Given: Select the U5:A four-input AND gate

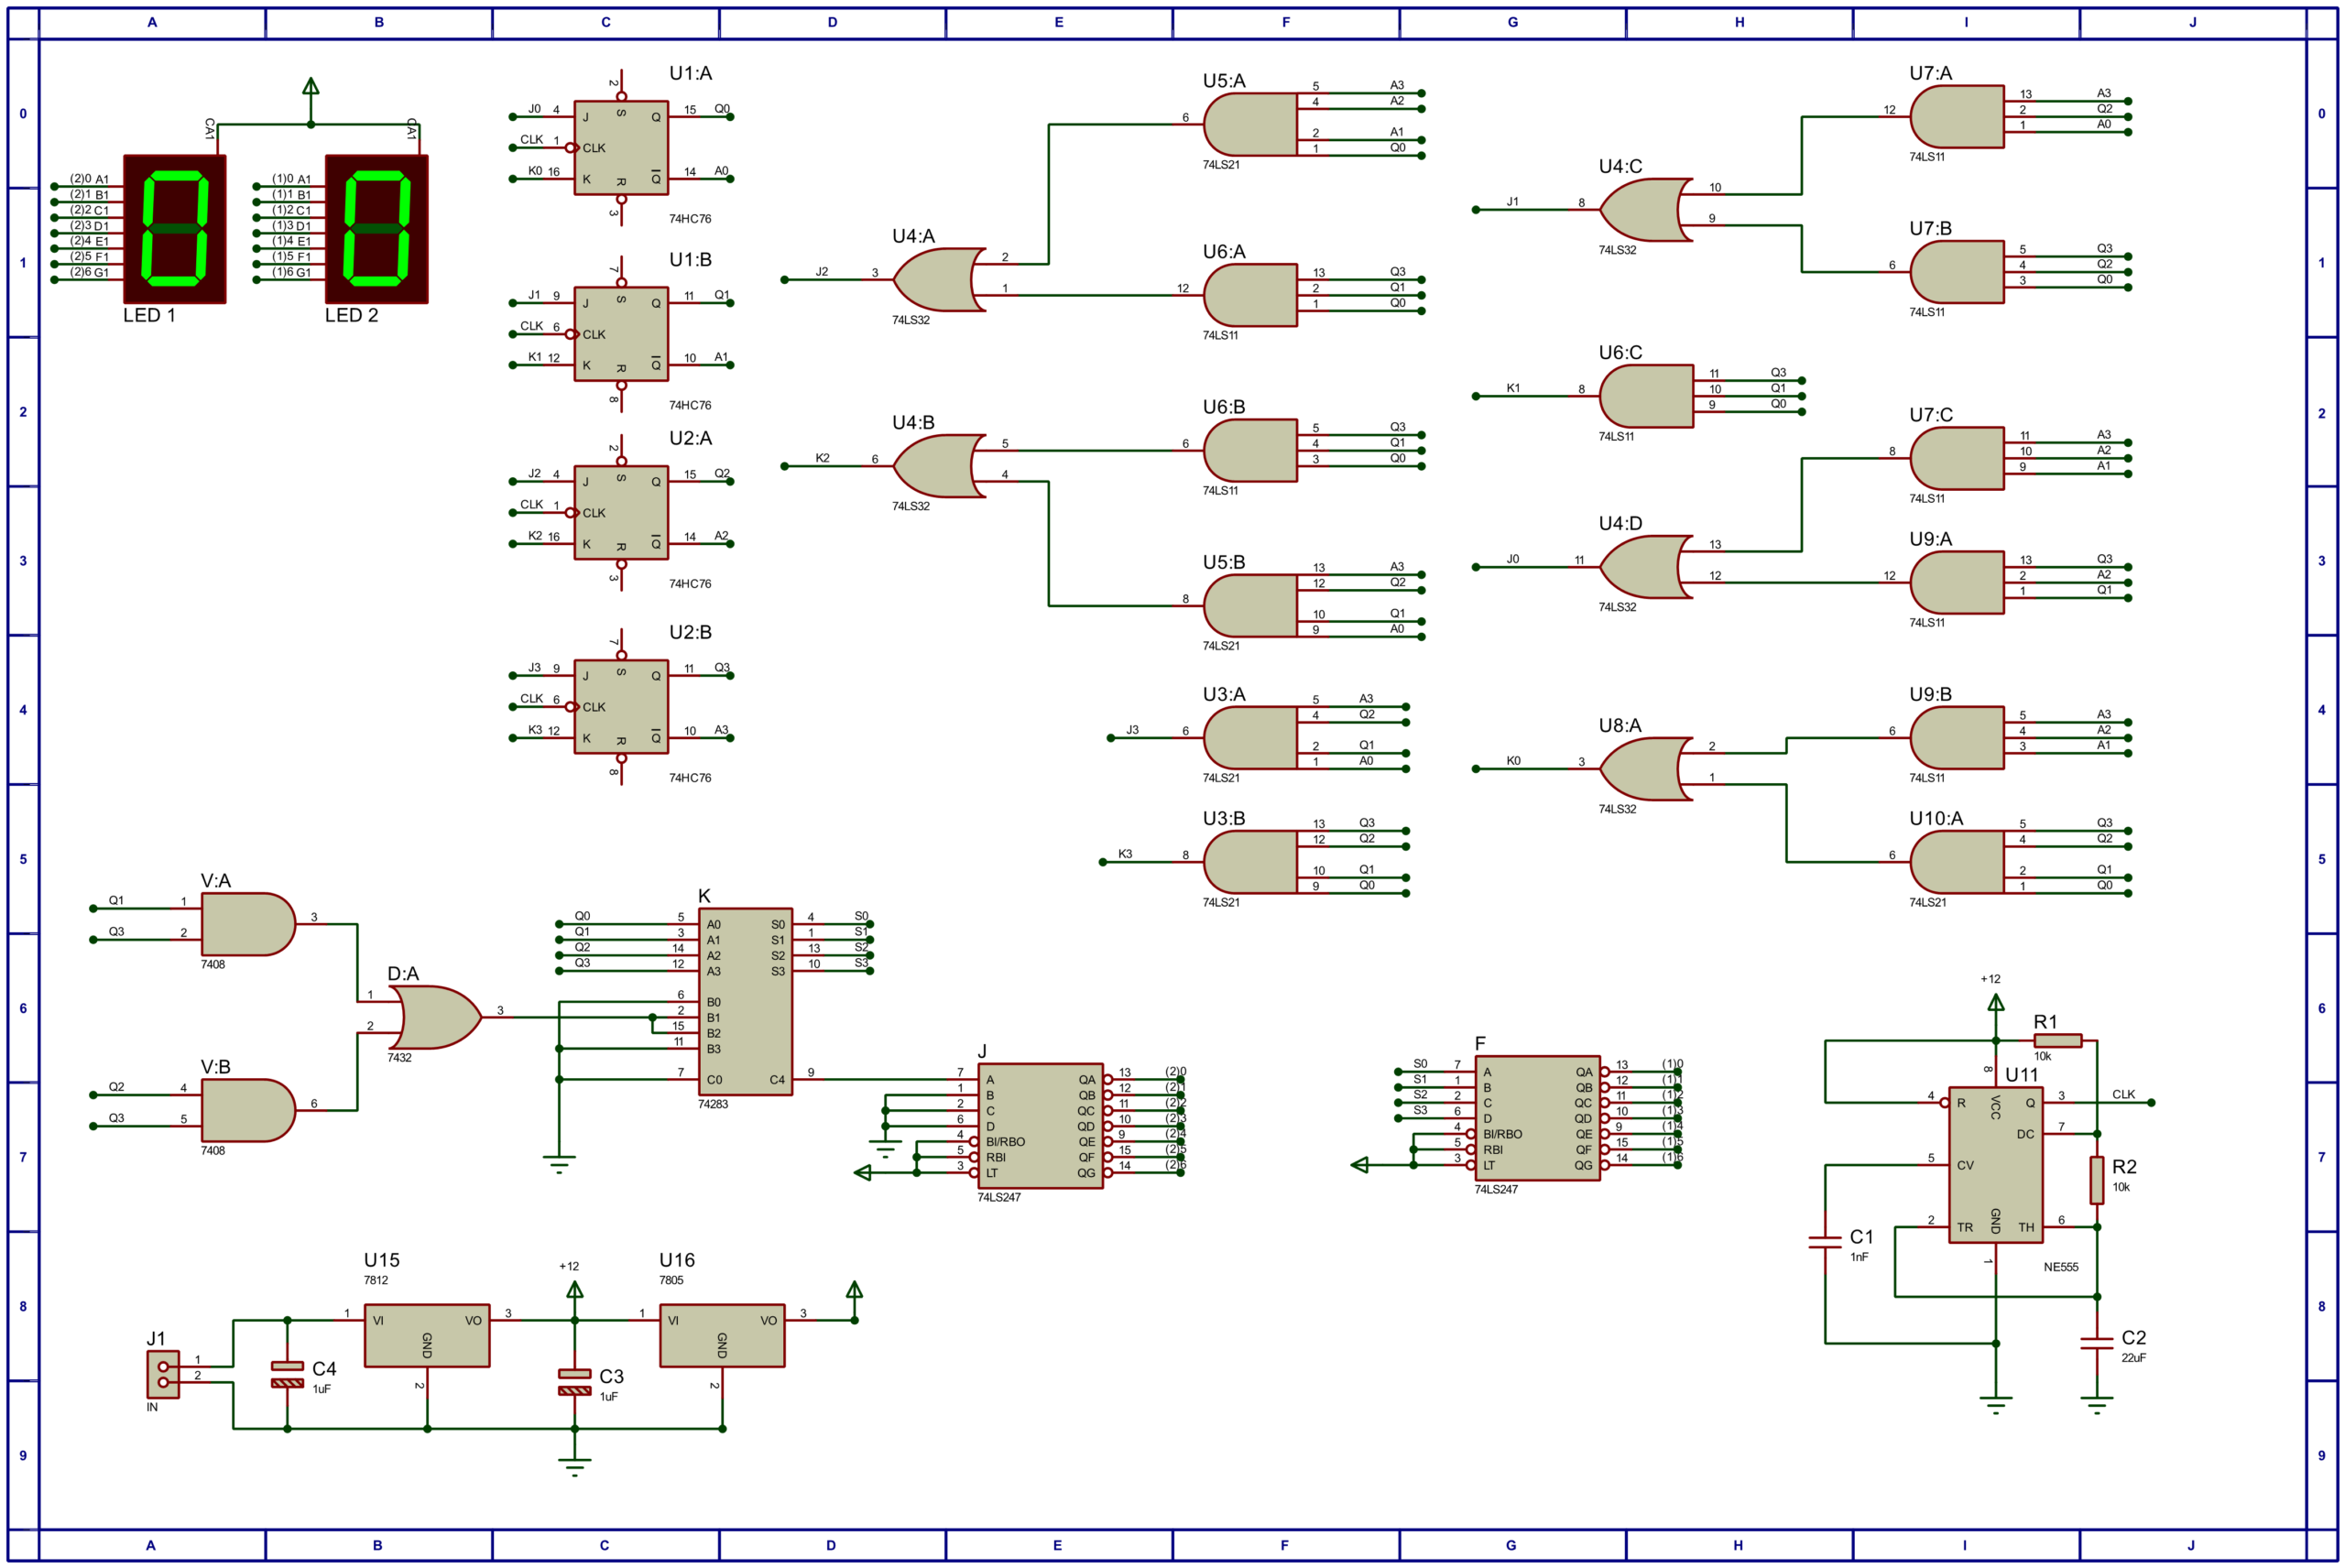Looking at the screenshot, I should point(1250,124).
